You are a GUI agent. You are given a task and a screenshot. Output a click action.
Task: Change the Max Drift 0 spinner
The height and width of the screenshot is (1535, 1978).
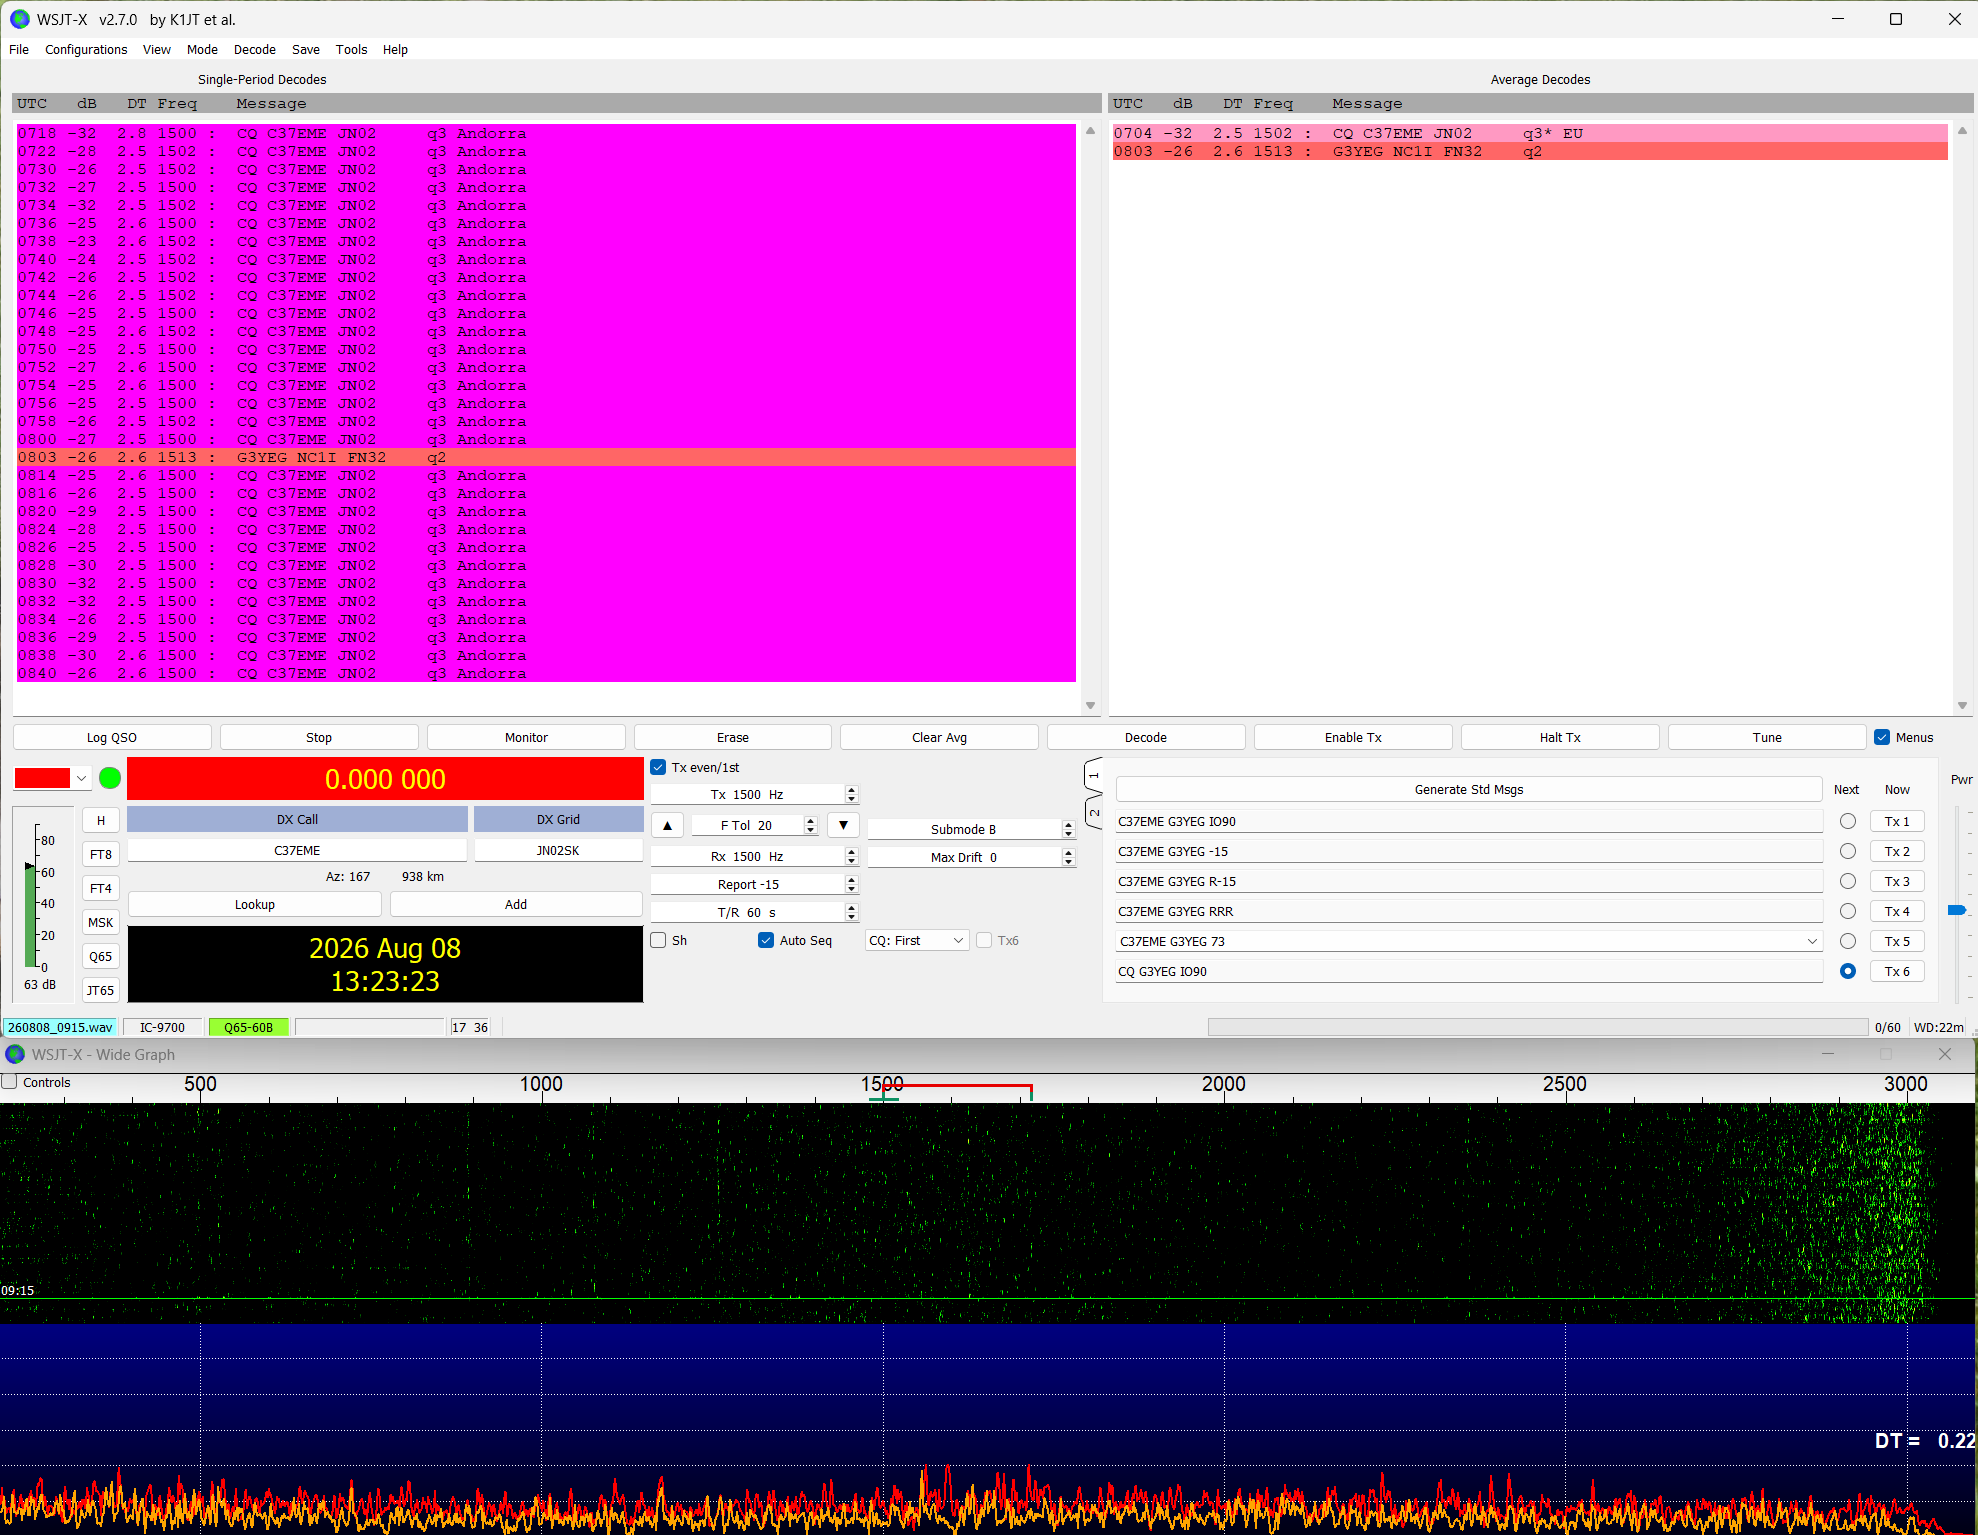coord(1068,858)
